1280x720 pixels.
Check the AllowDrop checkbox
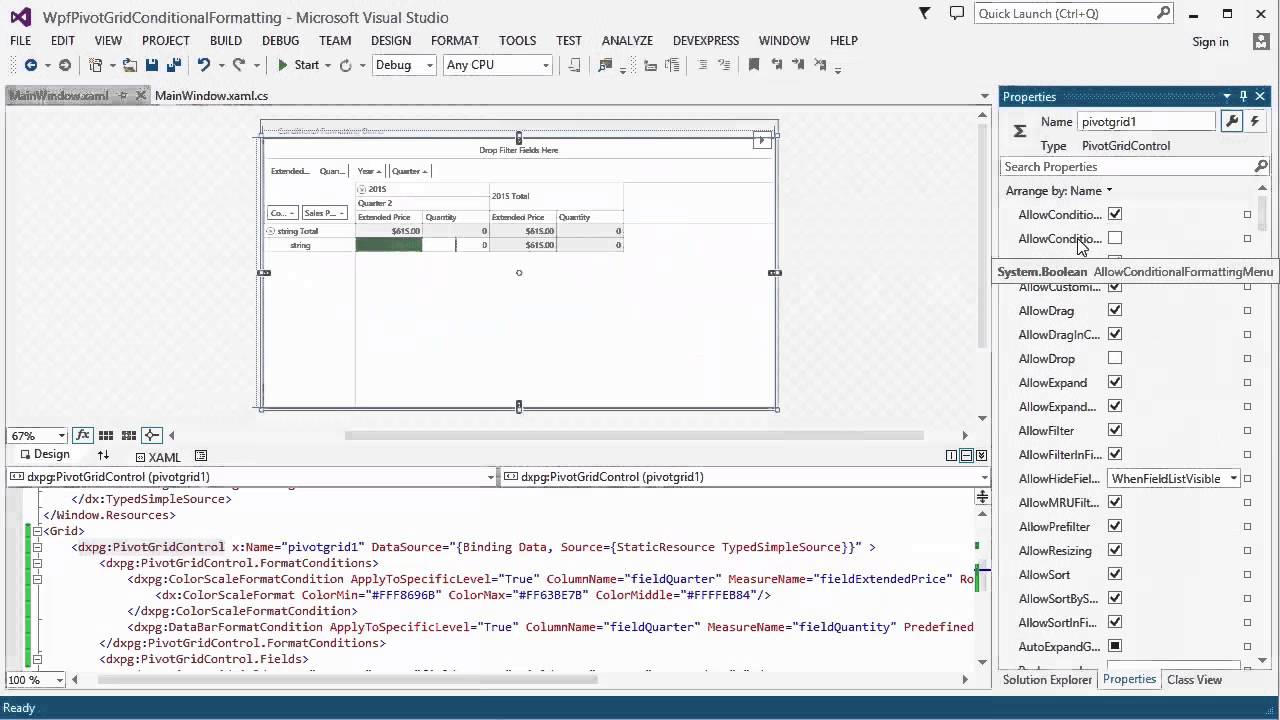pyautogui.click(x=1115, y=358)
